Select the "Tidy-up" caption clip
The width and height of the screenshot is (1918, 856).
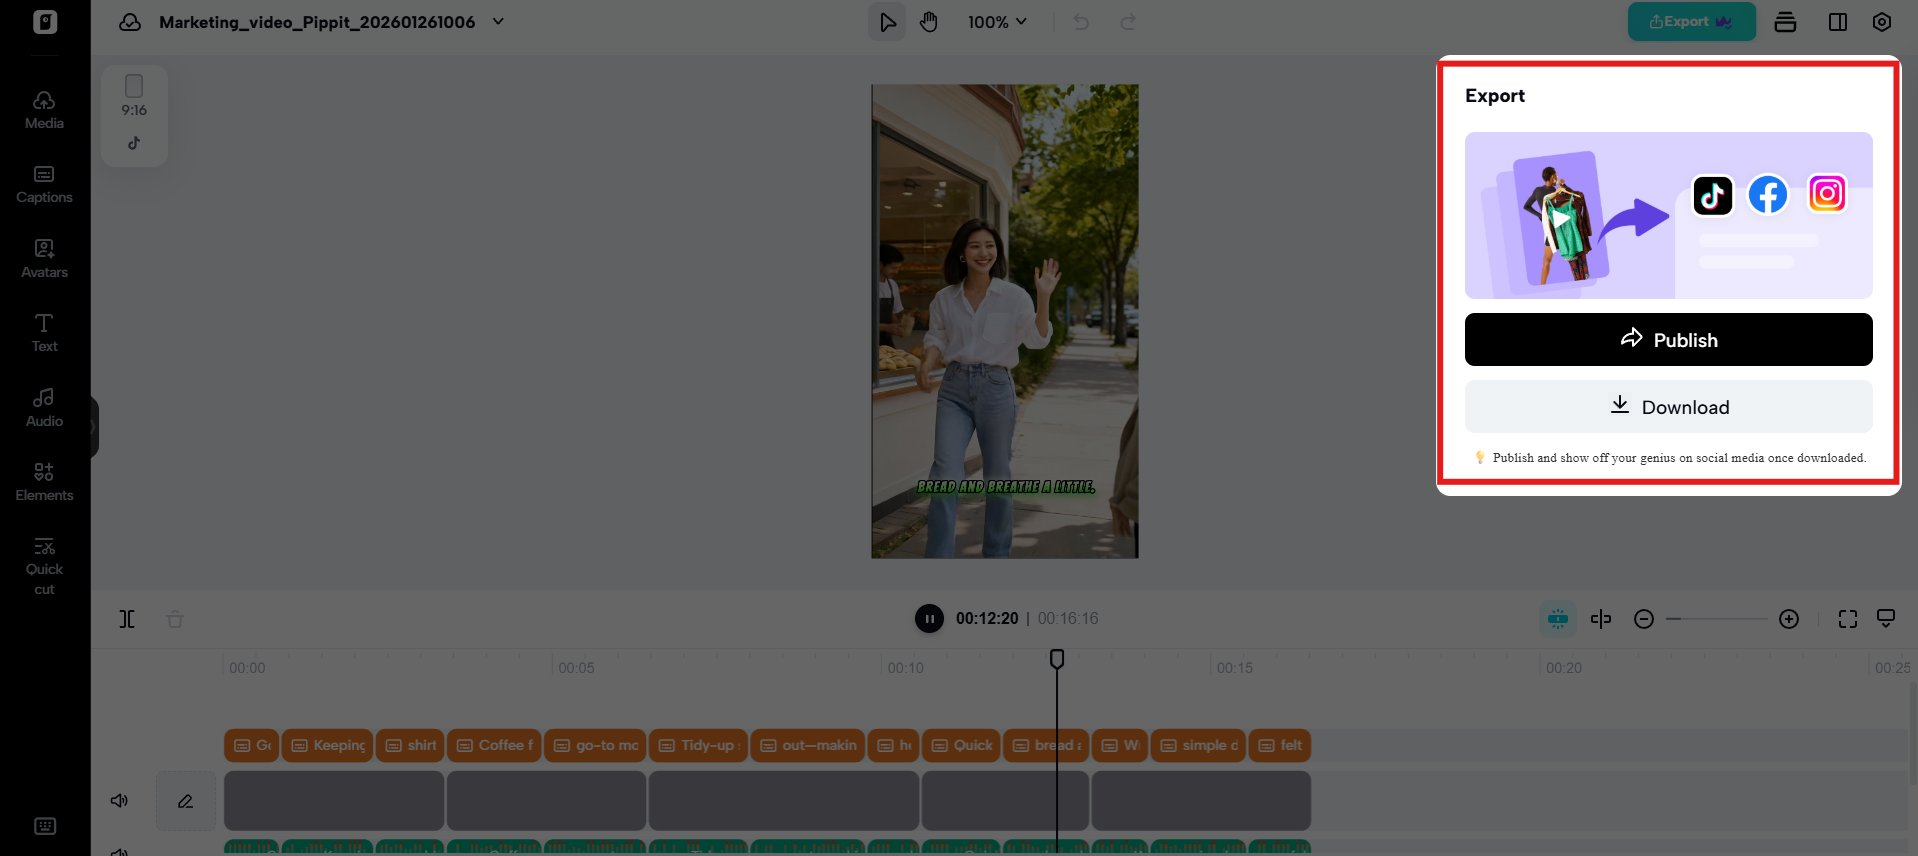tap(698, 745)
